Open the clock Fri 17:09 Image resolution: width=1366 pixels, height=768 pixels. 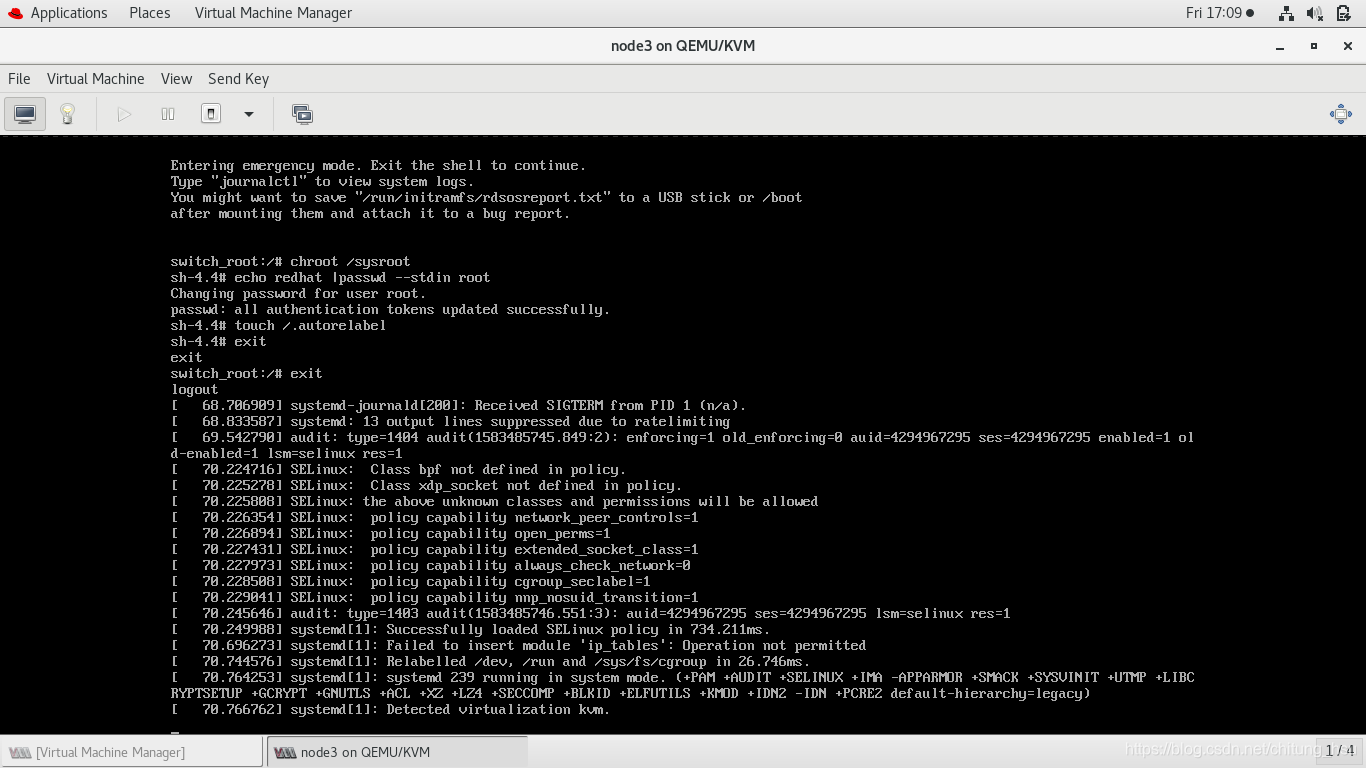tap(1220, 13)
